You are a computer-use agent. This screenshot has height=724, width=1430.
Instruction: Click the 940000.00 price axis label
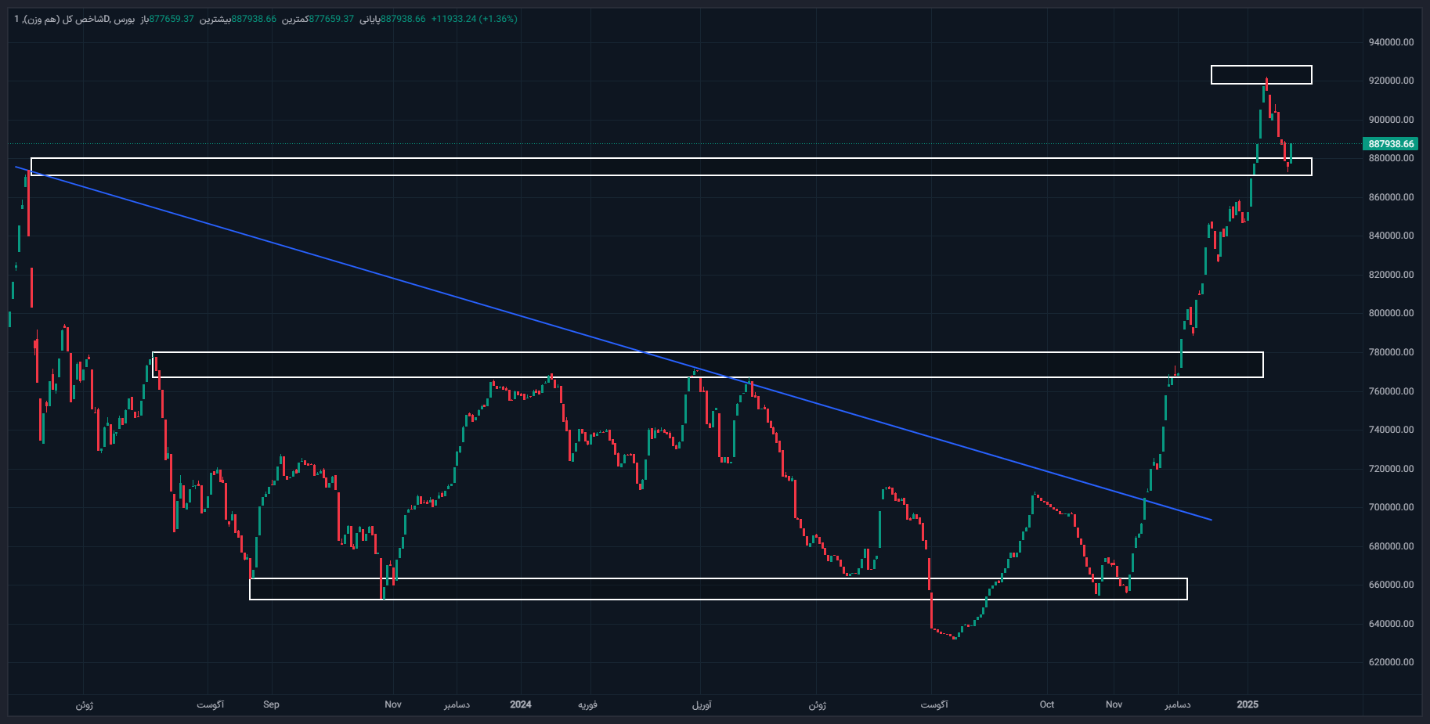coord(1390,43)
